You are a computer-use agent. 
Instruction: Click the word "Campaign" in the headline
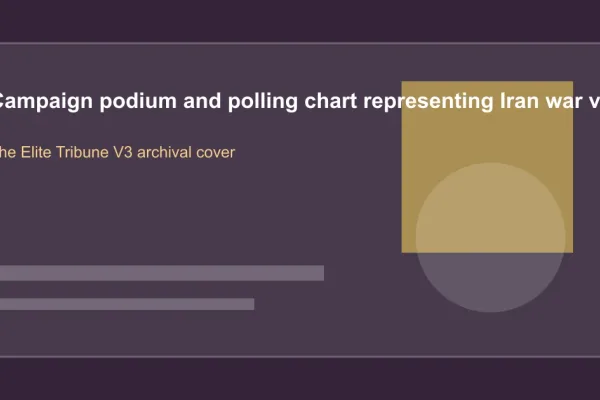[46, 101]
